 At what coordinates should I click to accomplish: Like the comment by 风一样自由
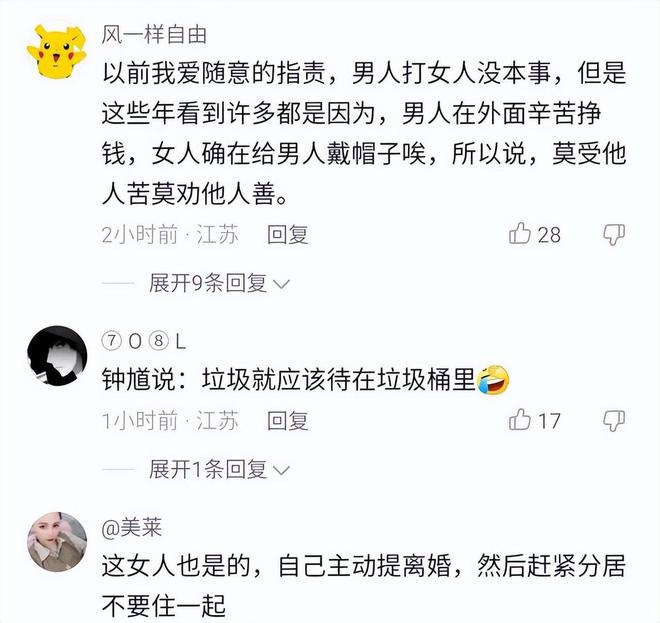point(520,234)
